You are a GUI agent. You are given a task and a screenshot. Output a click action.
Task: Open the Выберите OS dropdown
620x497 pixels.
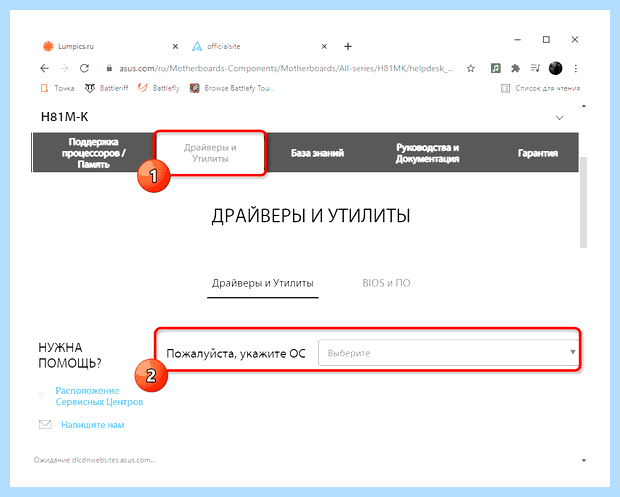(x=448, y=353)
